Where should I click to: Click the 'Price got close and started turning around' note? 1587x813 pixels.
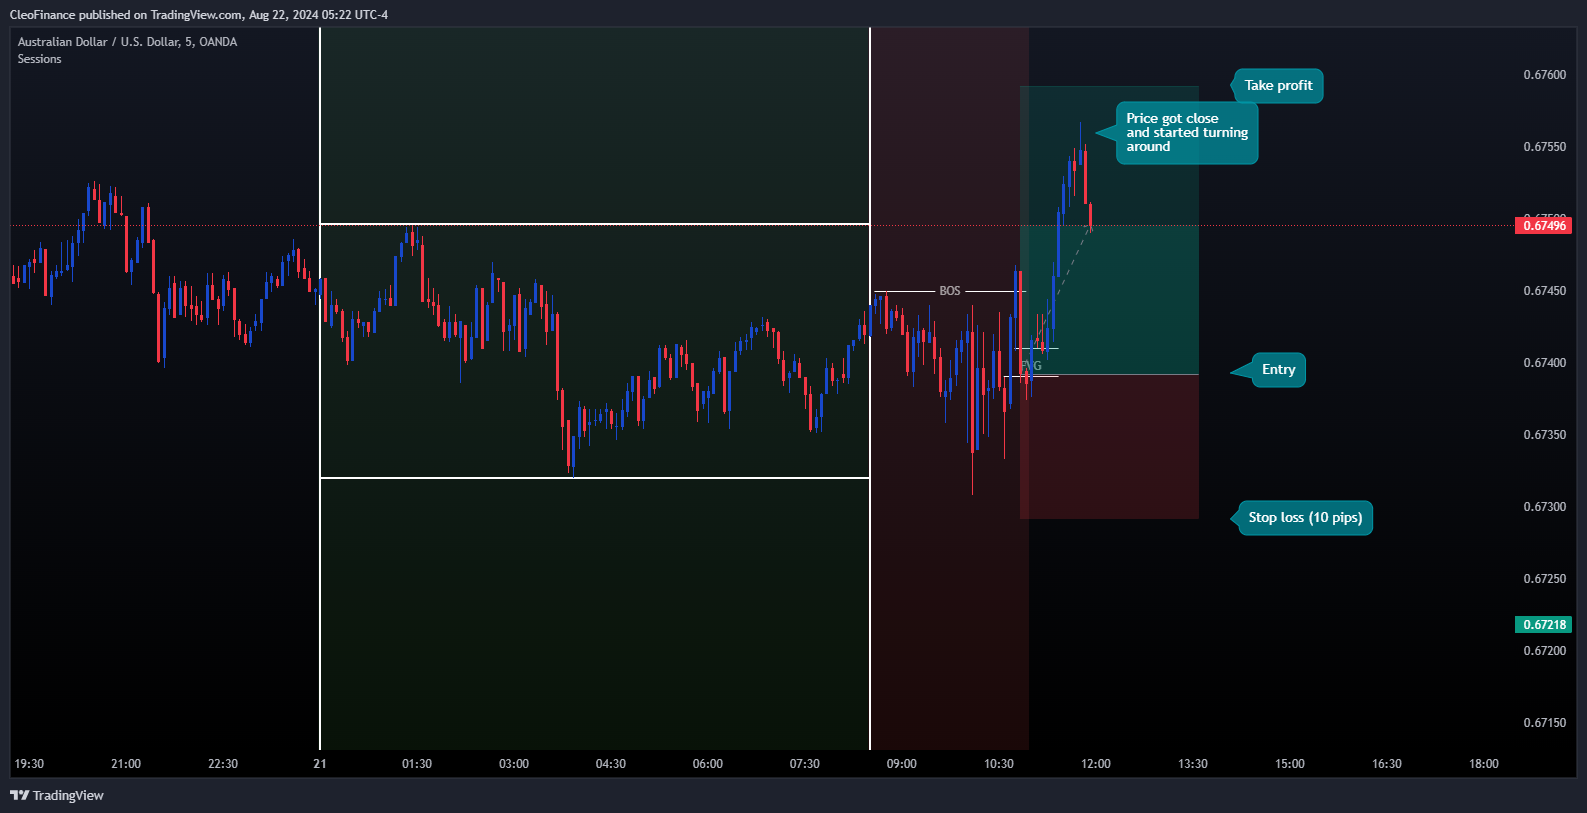click(1187, 133)
